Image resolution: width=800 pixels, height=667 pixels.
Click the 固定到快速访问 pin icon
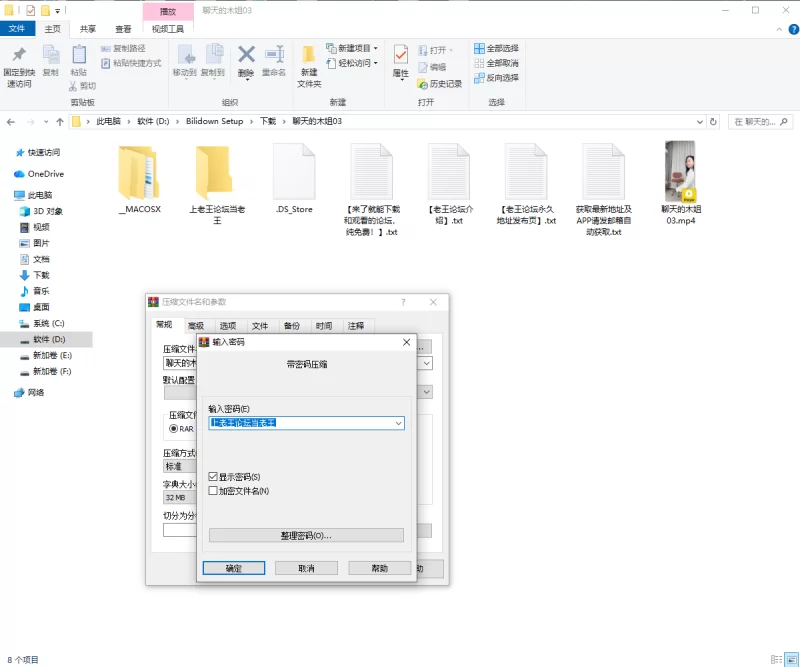pos(19,55)
